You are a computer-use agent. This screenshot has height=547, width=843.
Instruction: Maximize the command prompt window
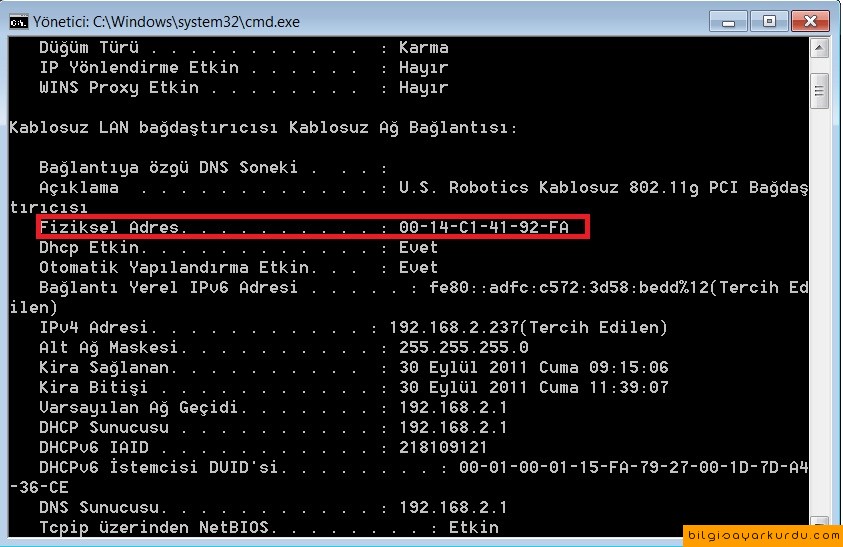(x=769, y=22)
